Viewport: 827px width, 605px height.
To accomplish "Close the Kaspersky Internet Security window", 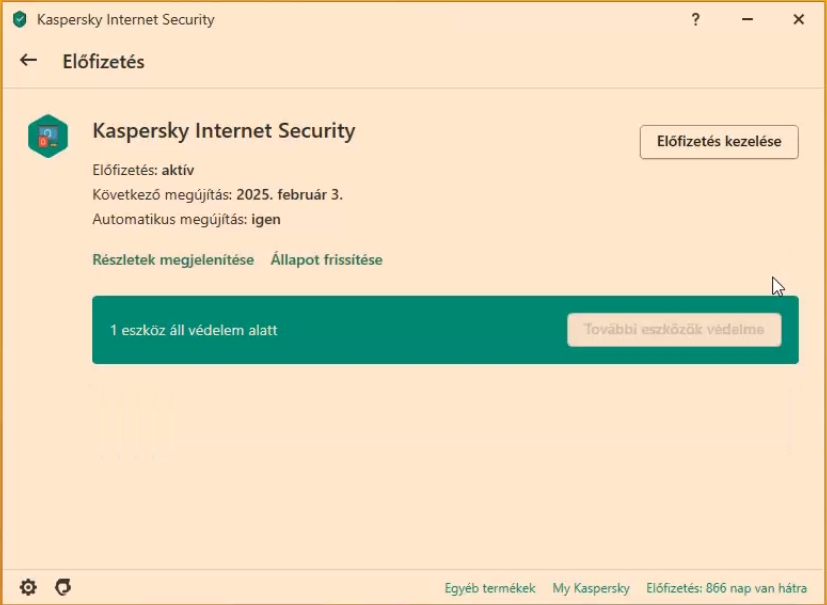I will pyautogui.click(x=798, y=19).
